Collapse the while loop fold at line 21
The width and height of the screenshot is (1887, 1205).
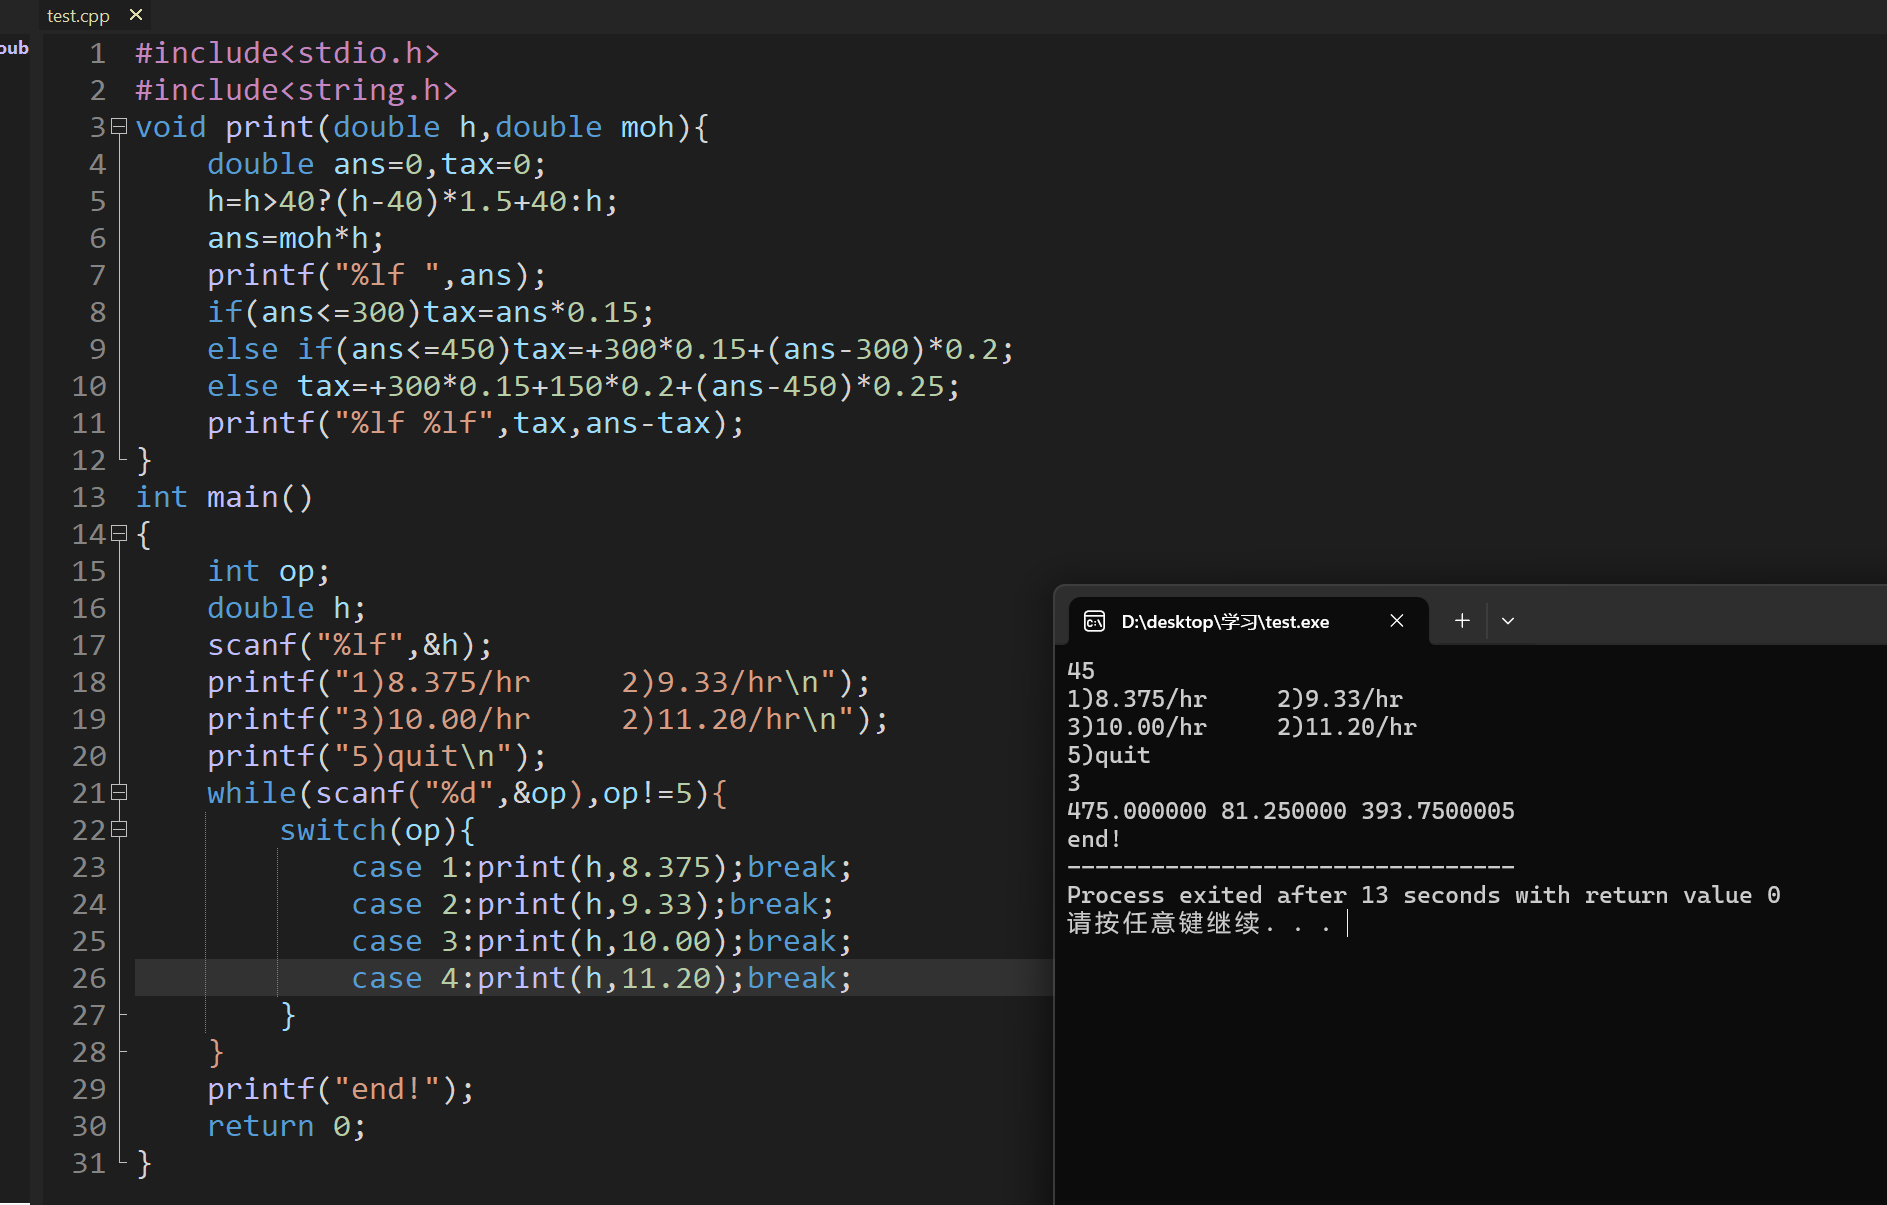pos(119,793)
